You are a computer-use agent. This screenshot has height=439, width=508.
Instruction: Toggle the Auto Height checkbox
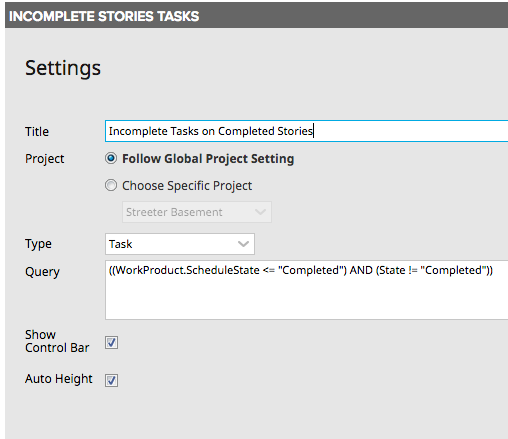(111, 380)
